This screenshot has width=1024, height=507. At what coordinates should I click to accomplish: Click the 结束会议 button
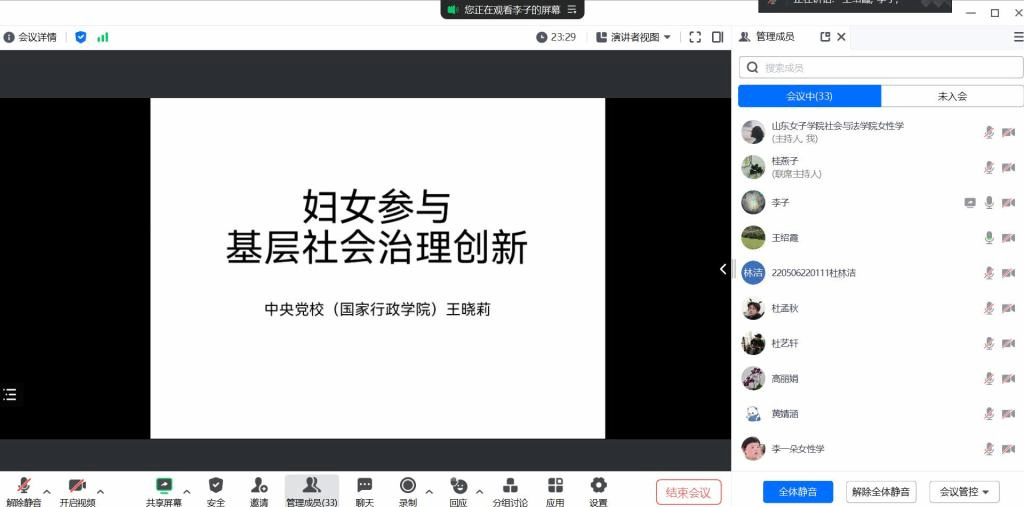(x=688, y=492)
